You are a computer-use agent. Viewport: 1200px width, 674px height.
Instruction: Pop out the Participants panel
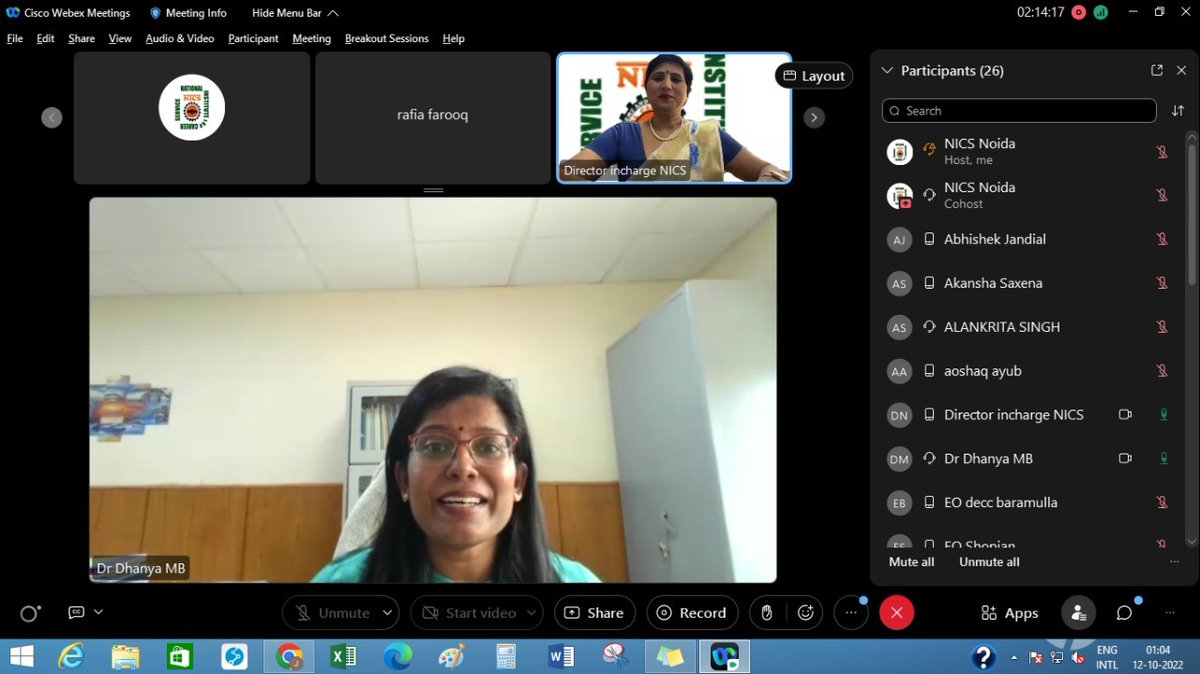coord(1157,71)
